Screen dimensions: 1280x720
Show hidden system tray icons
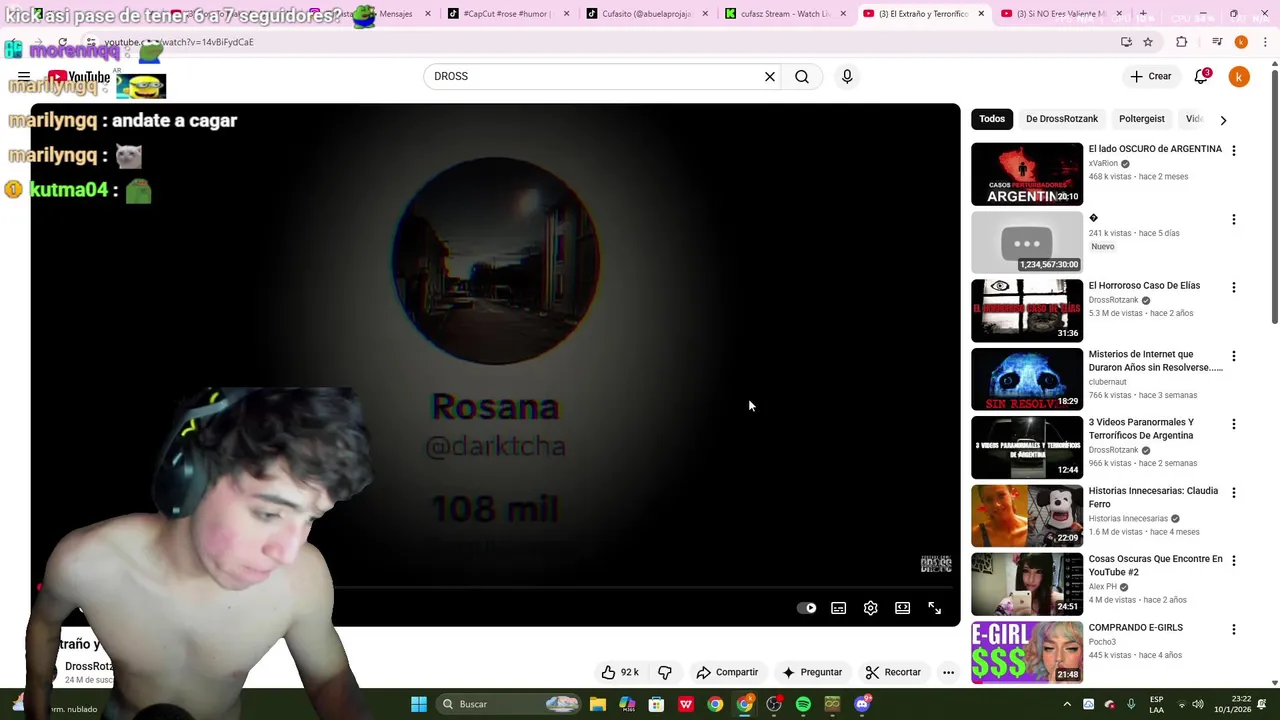coord(1067,704)
